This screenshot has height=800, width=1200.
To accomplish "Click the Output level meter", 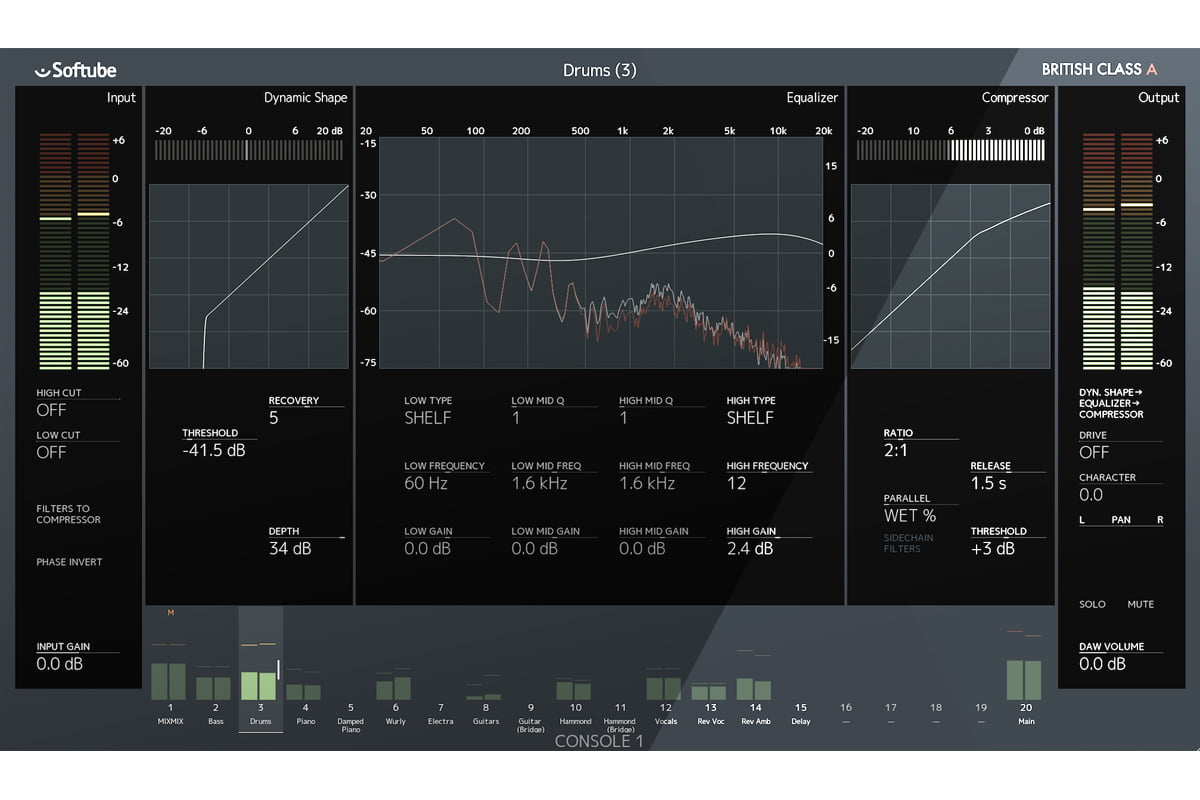I will coord(1118,250).
